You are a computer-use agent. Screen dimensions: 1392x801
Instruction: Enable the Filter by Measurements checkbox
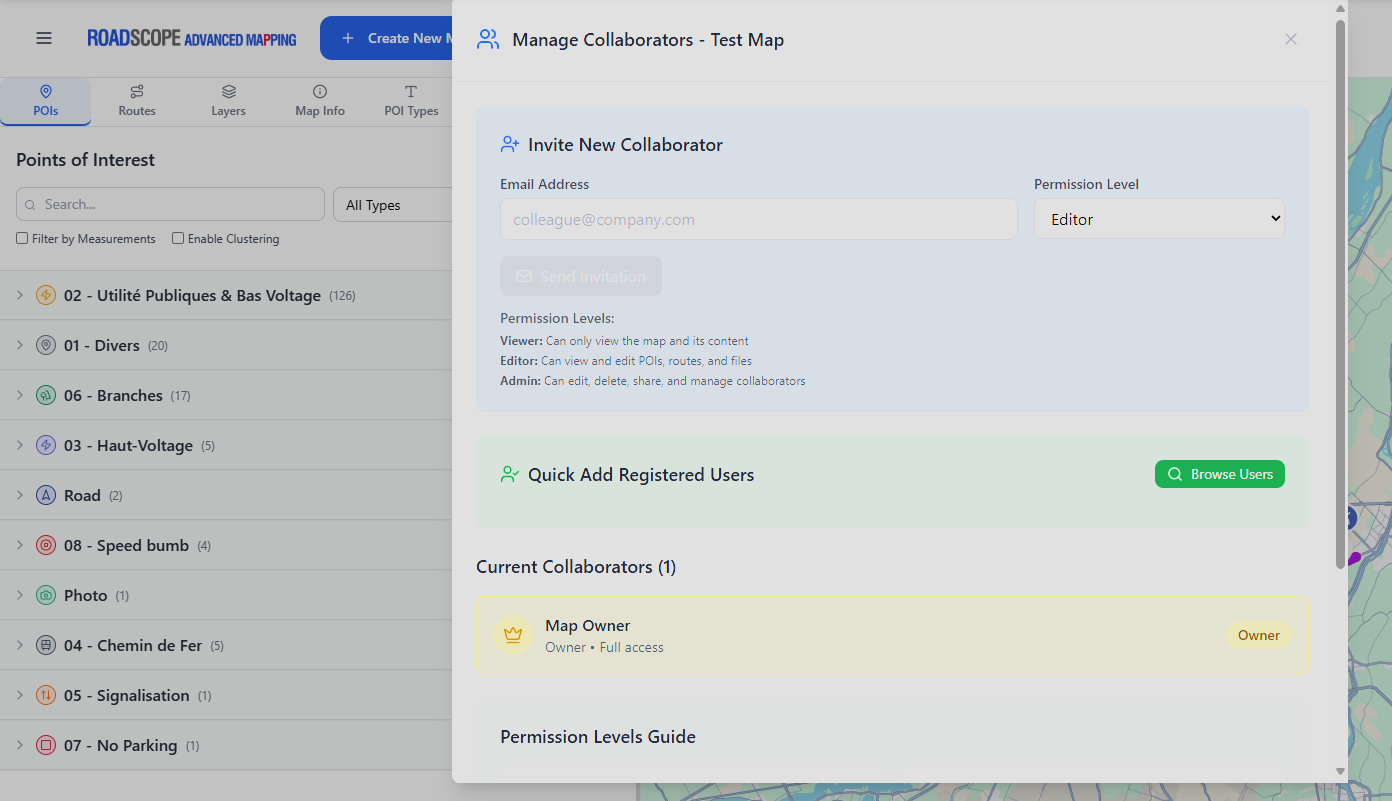(21, 238)
